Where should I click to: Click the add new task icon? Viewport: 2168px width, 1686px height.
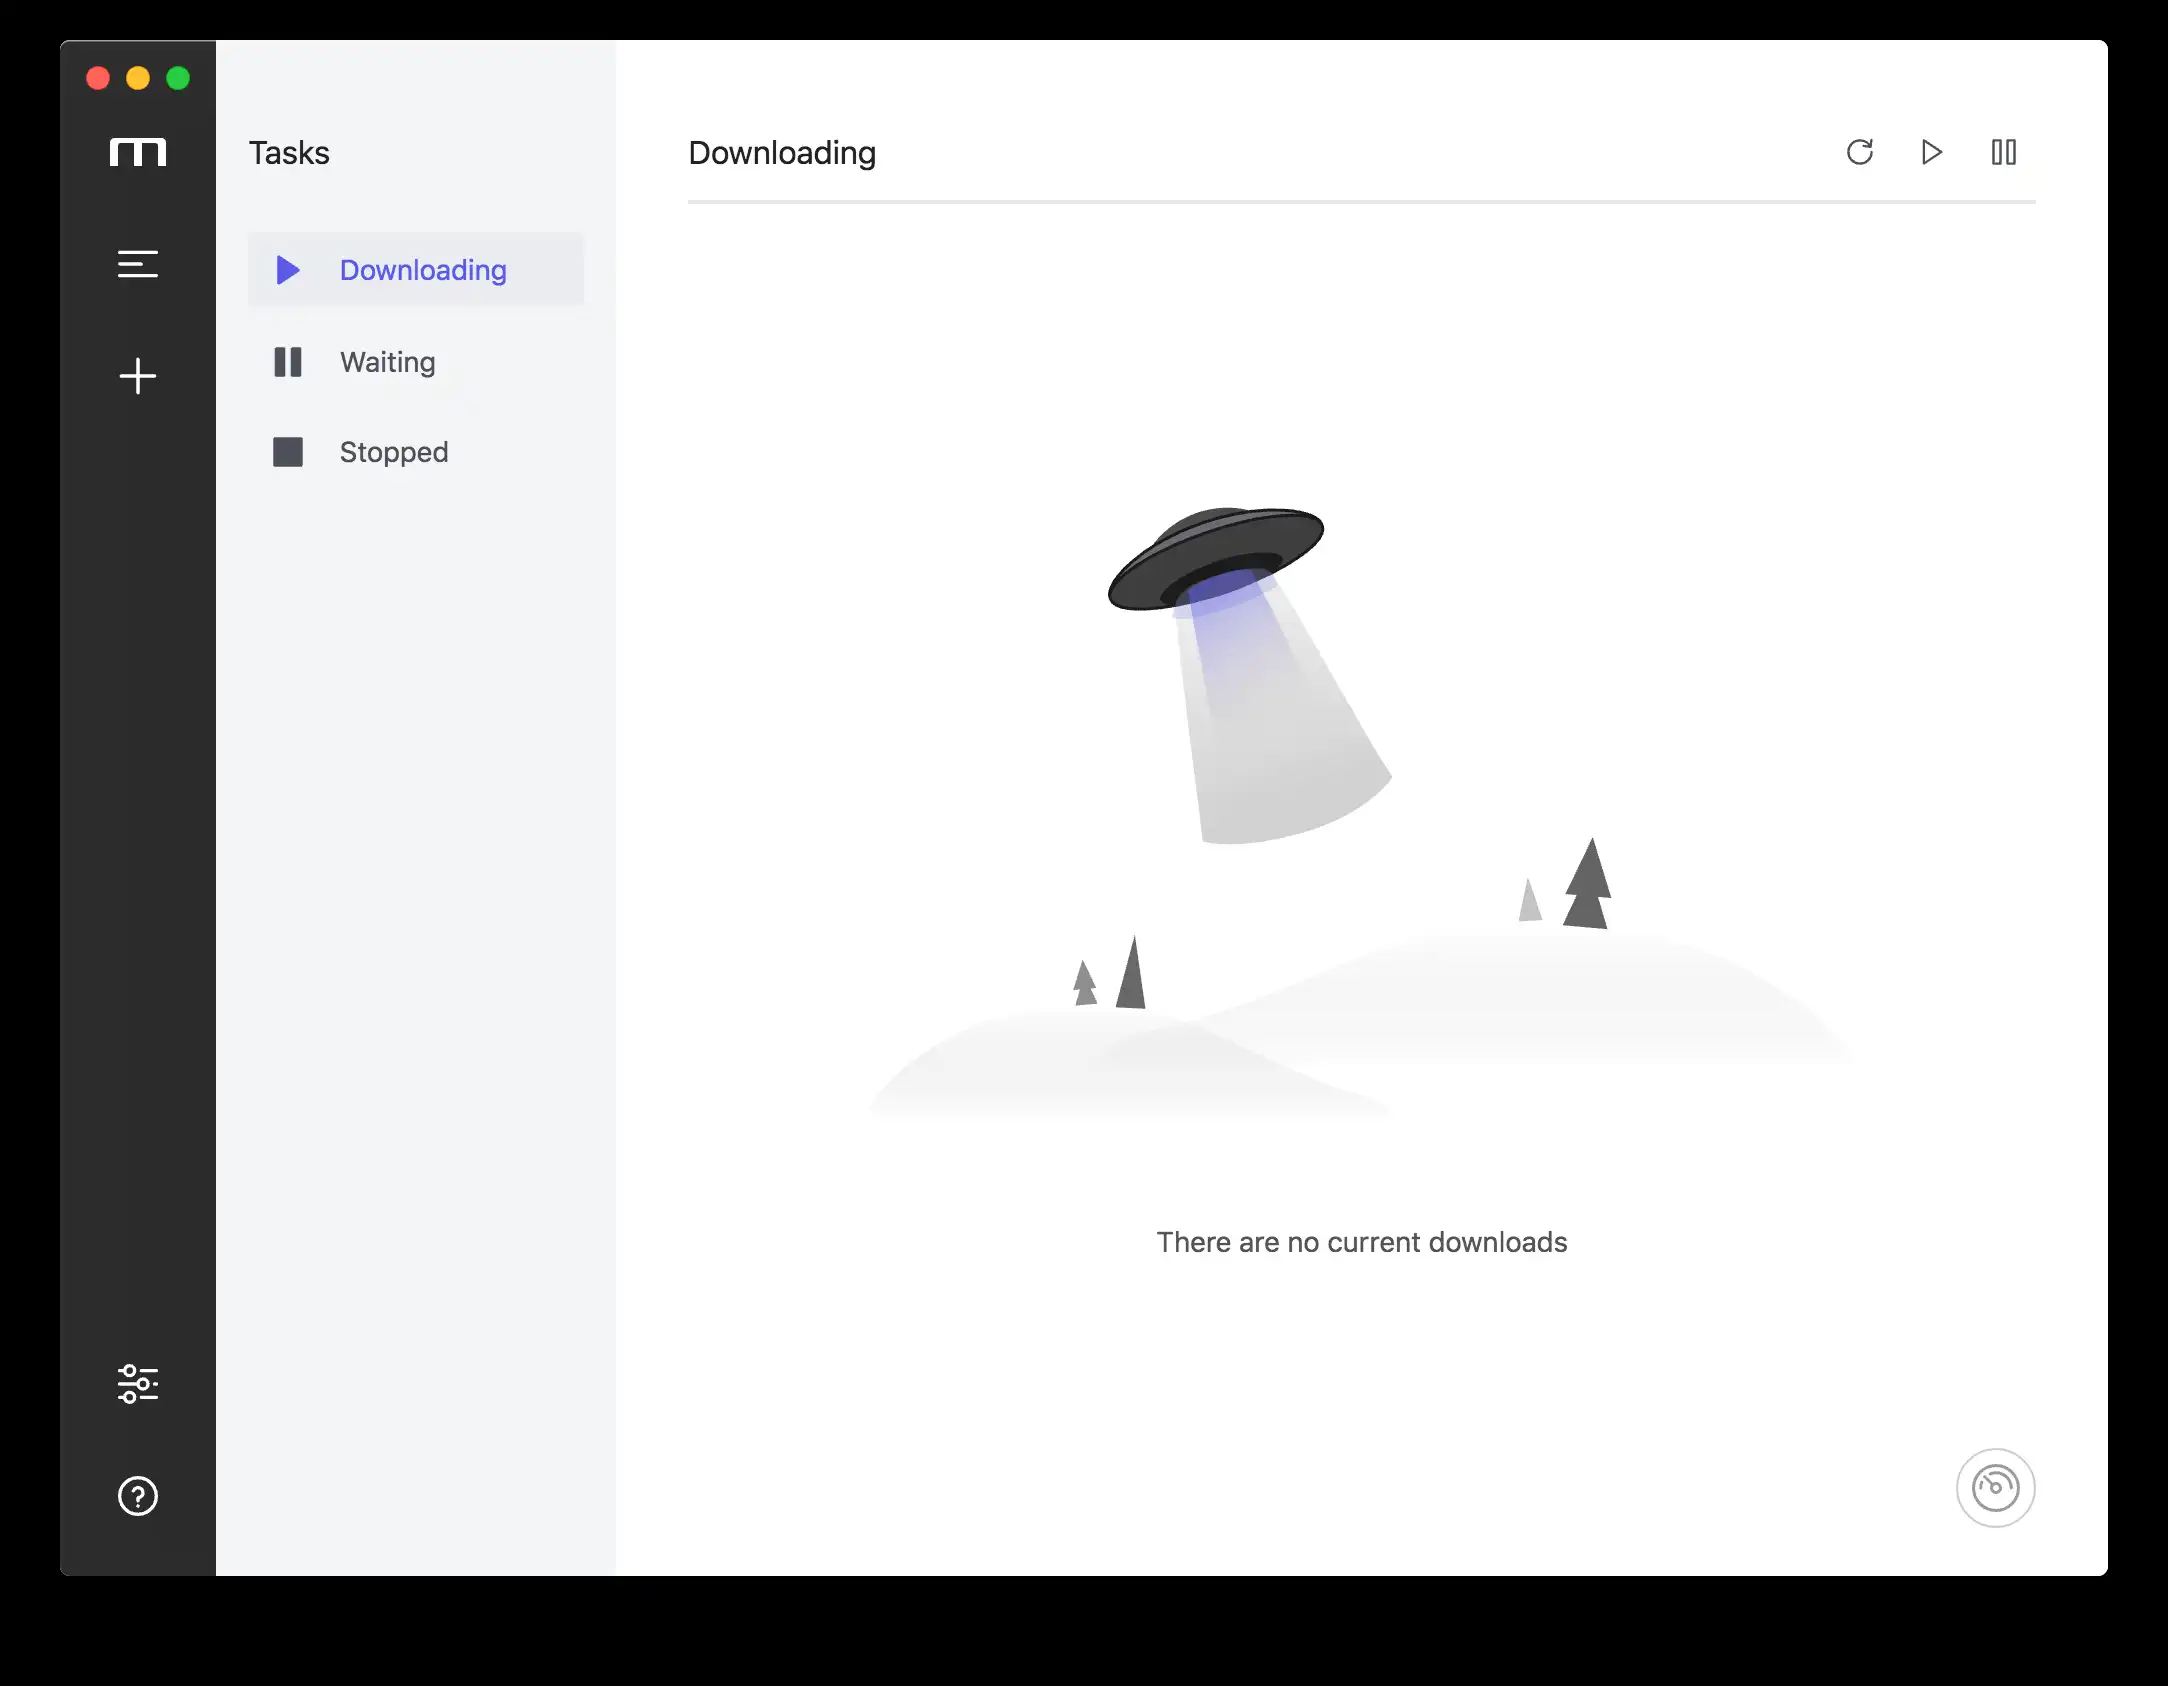[x=137, y=373]
